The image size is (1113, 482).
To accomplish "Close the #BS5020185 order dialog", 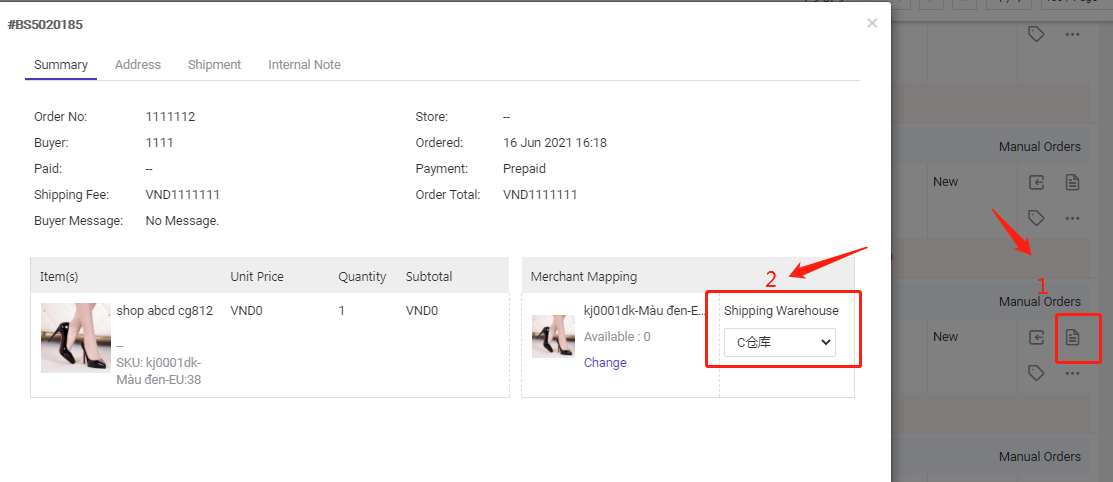I will 872,23.
